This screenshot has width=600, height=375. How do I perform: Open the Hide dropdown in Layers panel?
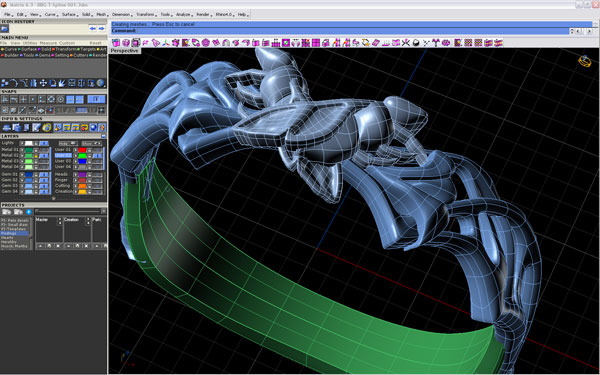tap(68, 143)
